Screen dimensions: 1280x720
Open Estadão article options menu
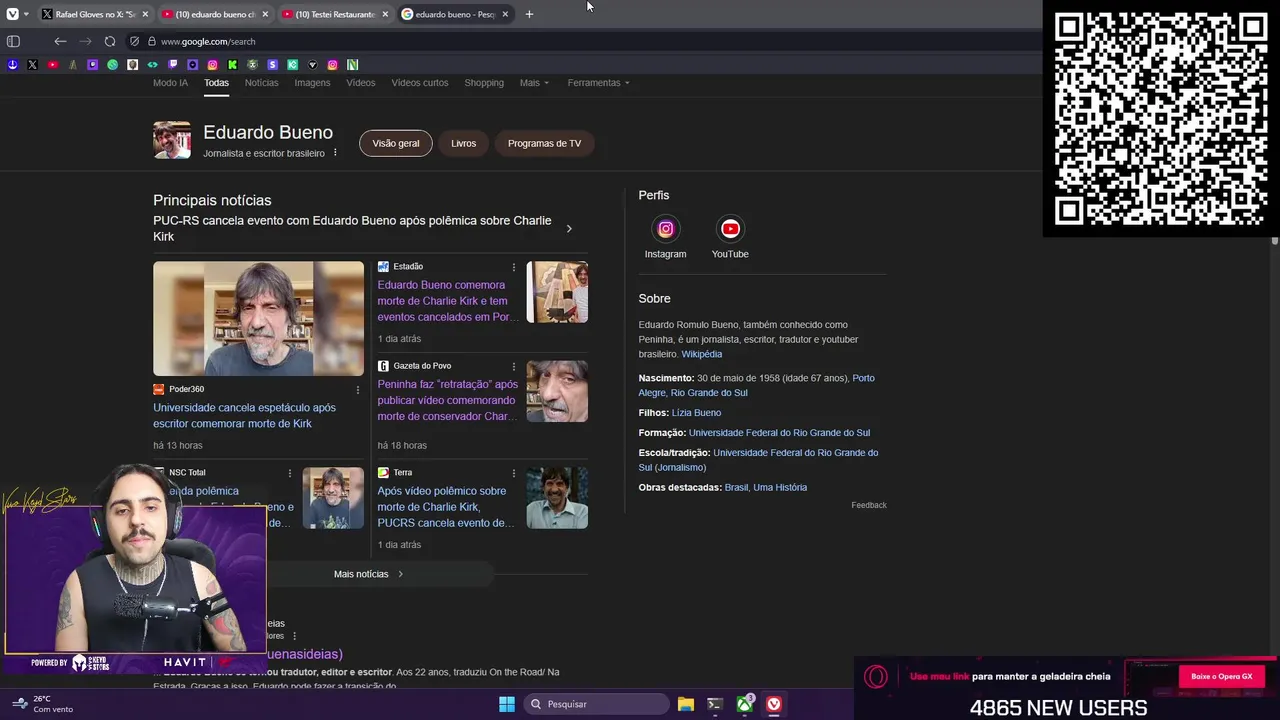pos(514,267)
